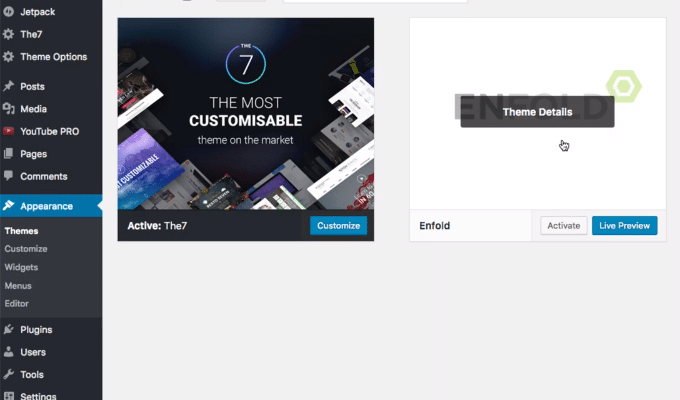Open Widgets submenu link
680x400 pixels.
(x=21, y=267)
